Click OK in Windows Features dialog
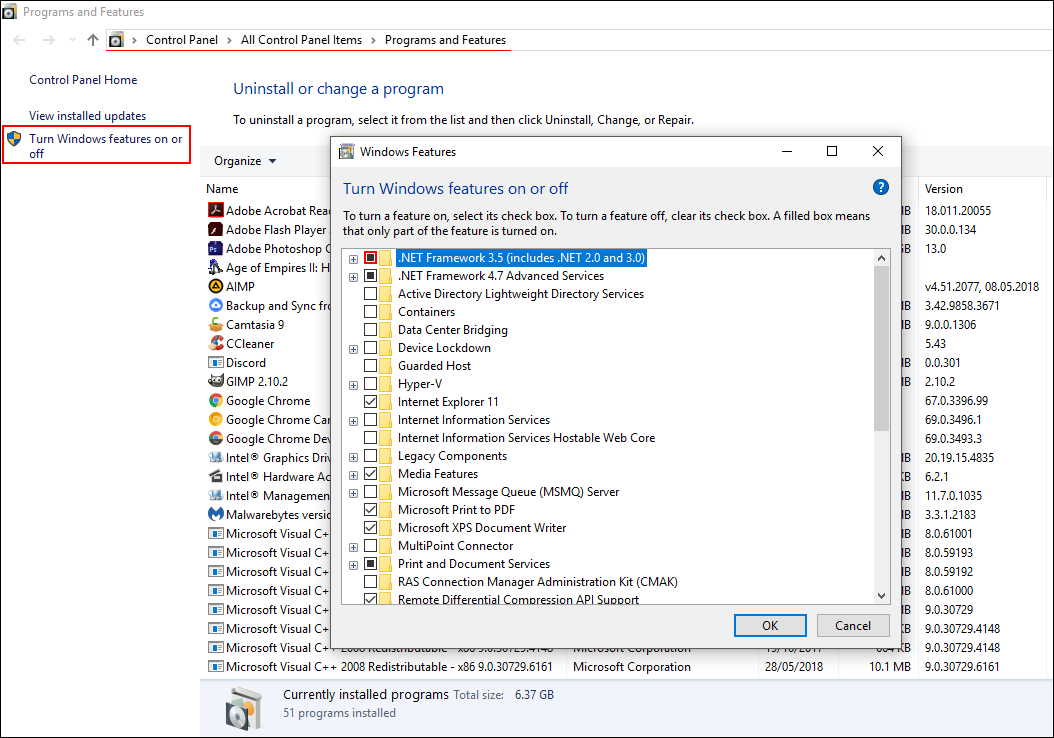The image size is (1054, 738). pos(770,626)
